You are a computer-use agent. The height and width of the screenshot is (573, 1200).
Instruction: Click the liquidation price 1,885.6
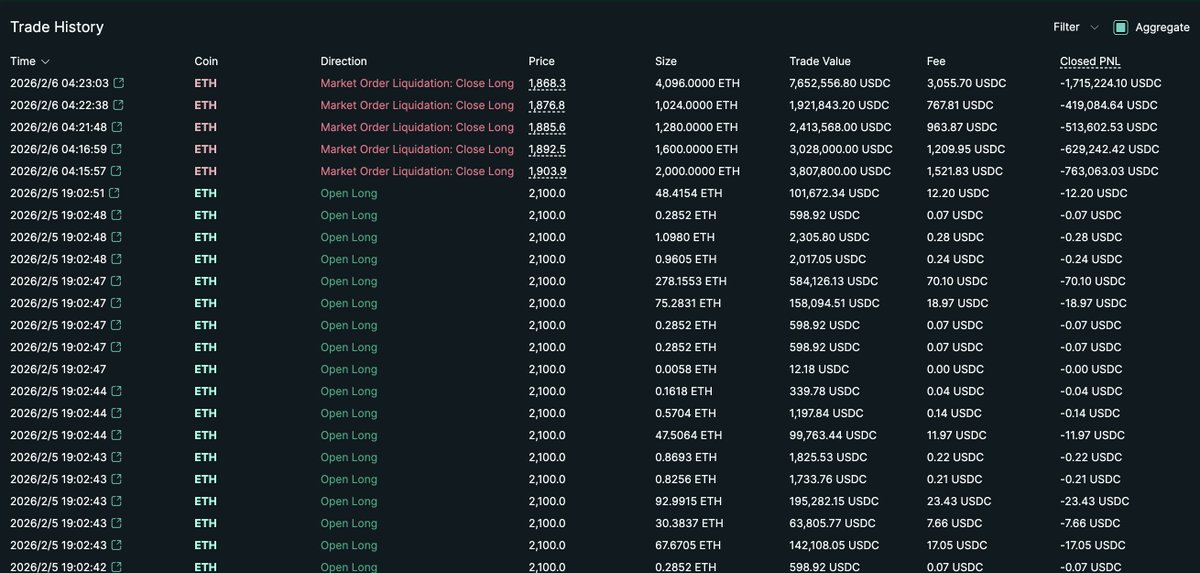pyautogui.click(x=547, y=127)
